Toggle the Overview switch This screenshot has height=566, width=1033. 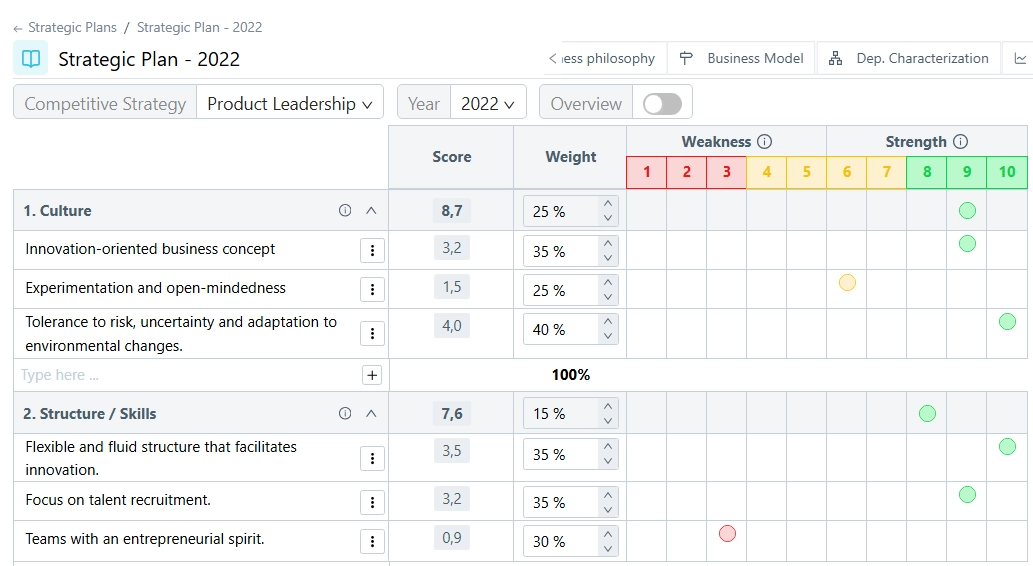pos(662,104)
